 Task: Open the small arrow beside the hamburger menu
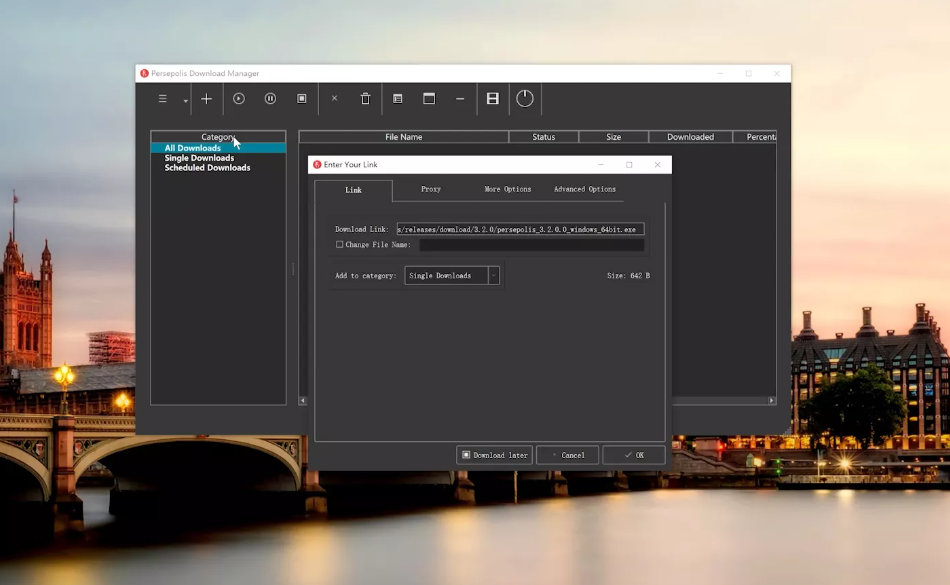click(186, 101)
